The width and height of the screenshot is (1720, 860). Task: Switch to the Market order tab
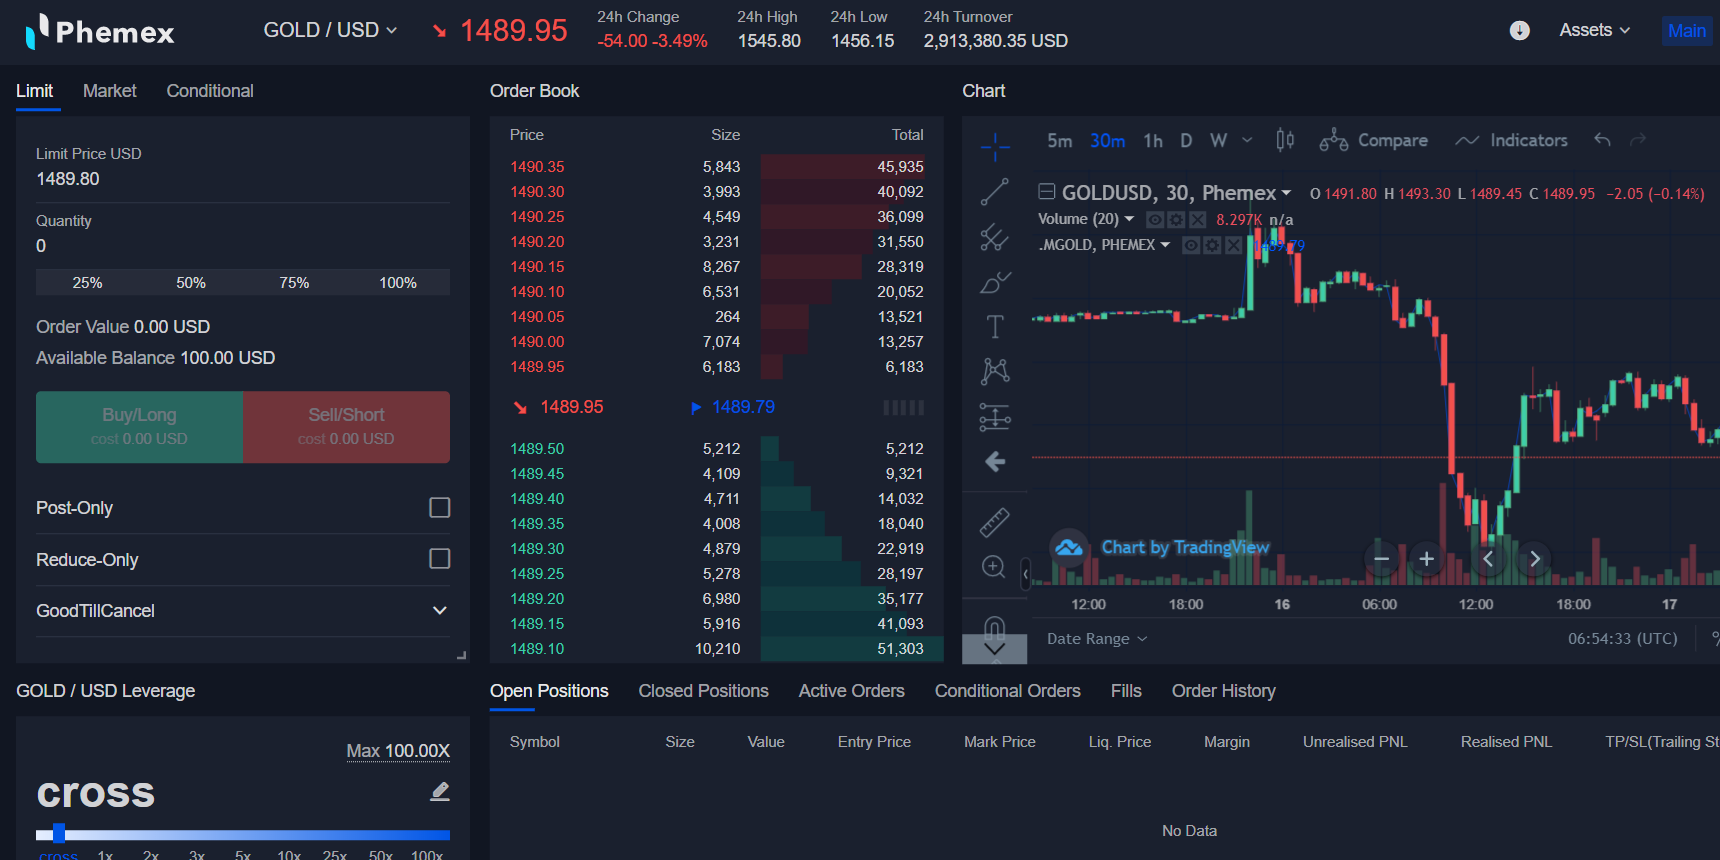point(110,91)
